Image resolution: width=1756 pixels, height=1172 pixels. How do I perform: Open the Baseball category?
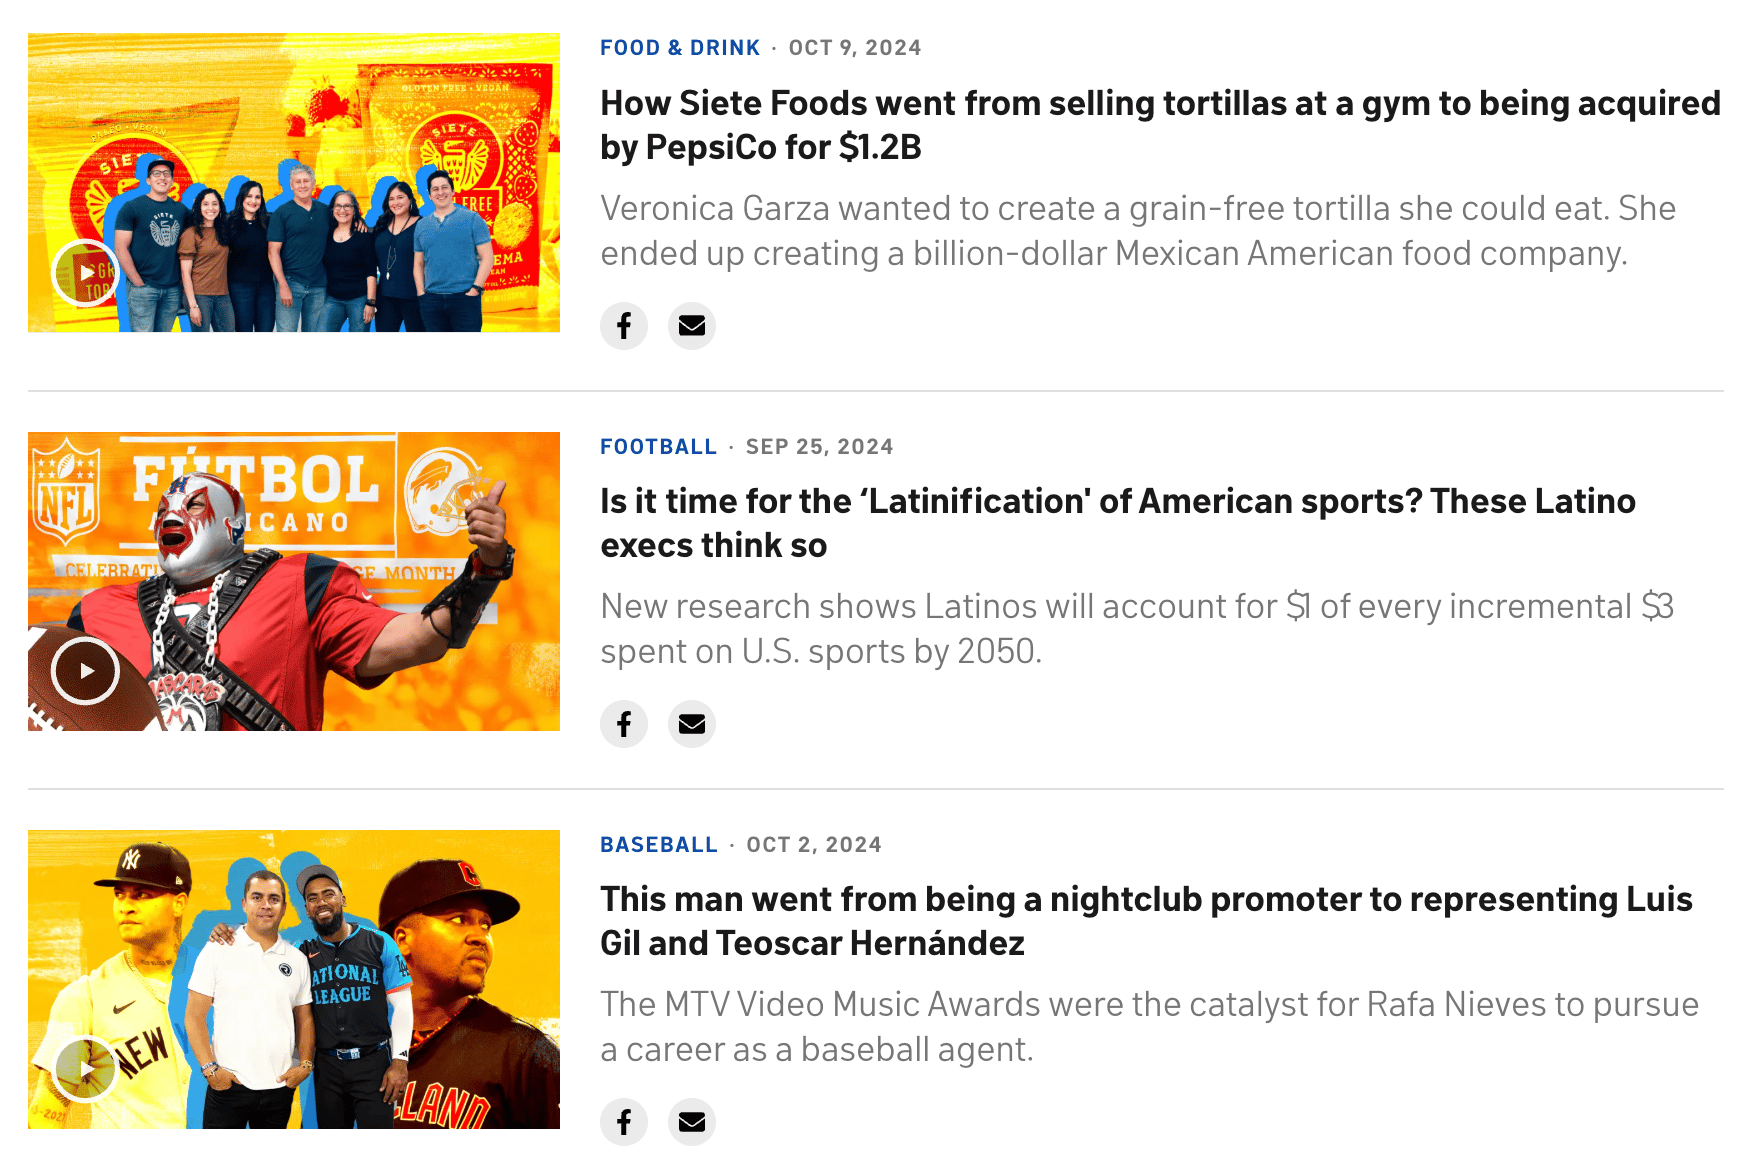(x=659, y=845)
